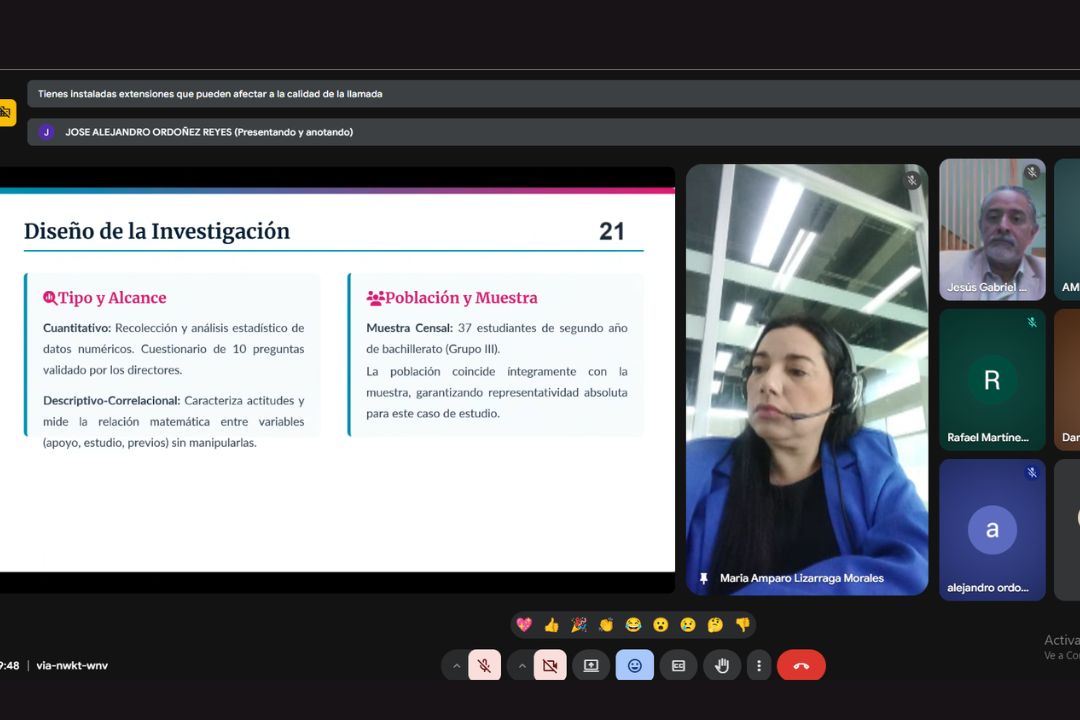The width and height of the screenshot is (1080, 720).
Task: Expand video settings chevron
Action: coord(521,666)
